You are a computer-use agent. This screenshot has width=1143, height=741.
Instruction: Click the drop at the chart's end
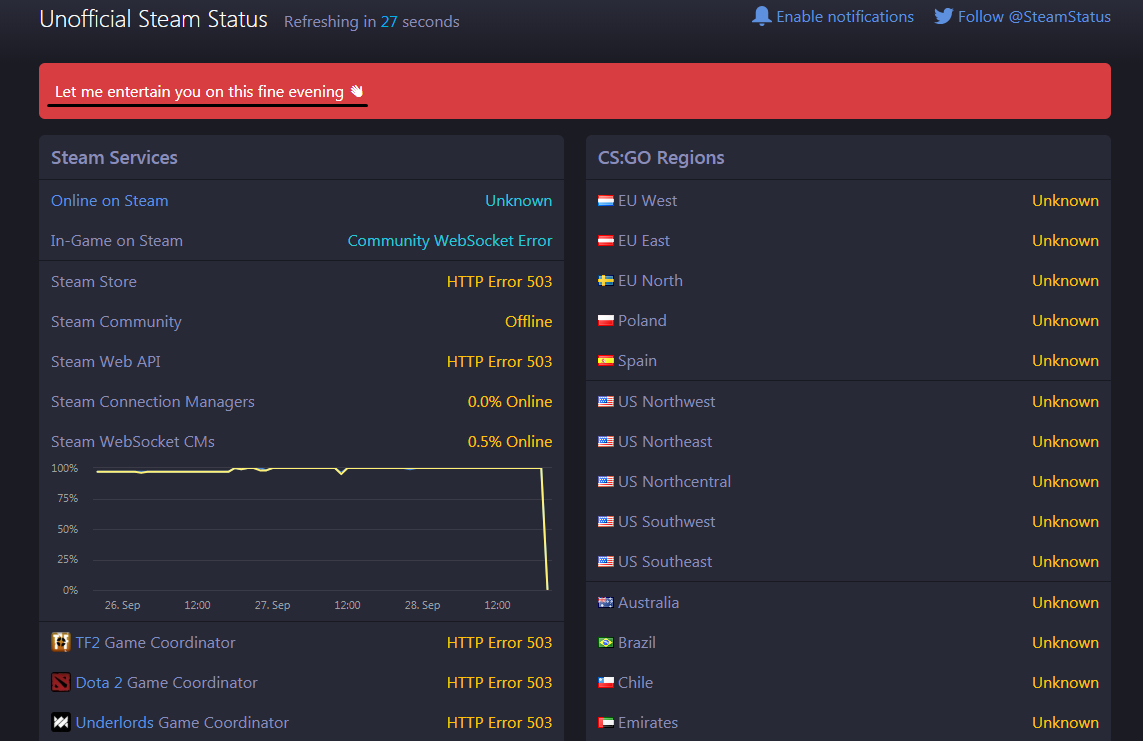pos(545,530)
